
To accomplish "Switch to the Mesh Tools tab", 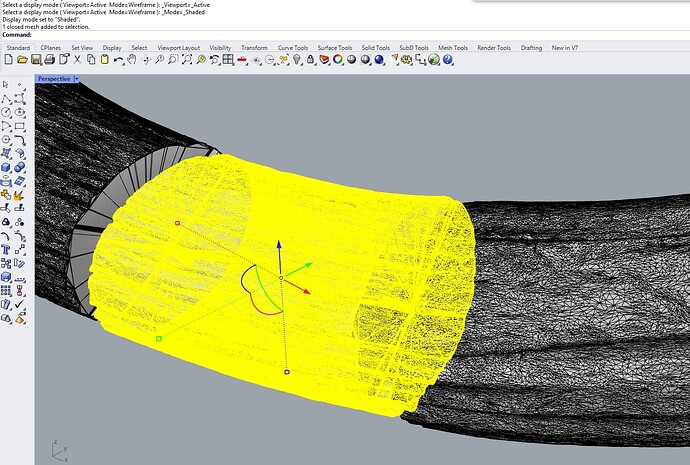I will pyautogui.click(x=453, y=48).
